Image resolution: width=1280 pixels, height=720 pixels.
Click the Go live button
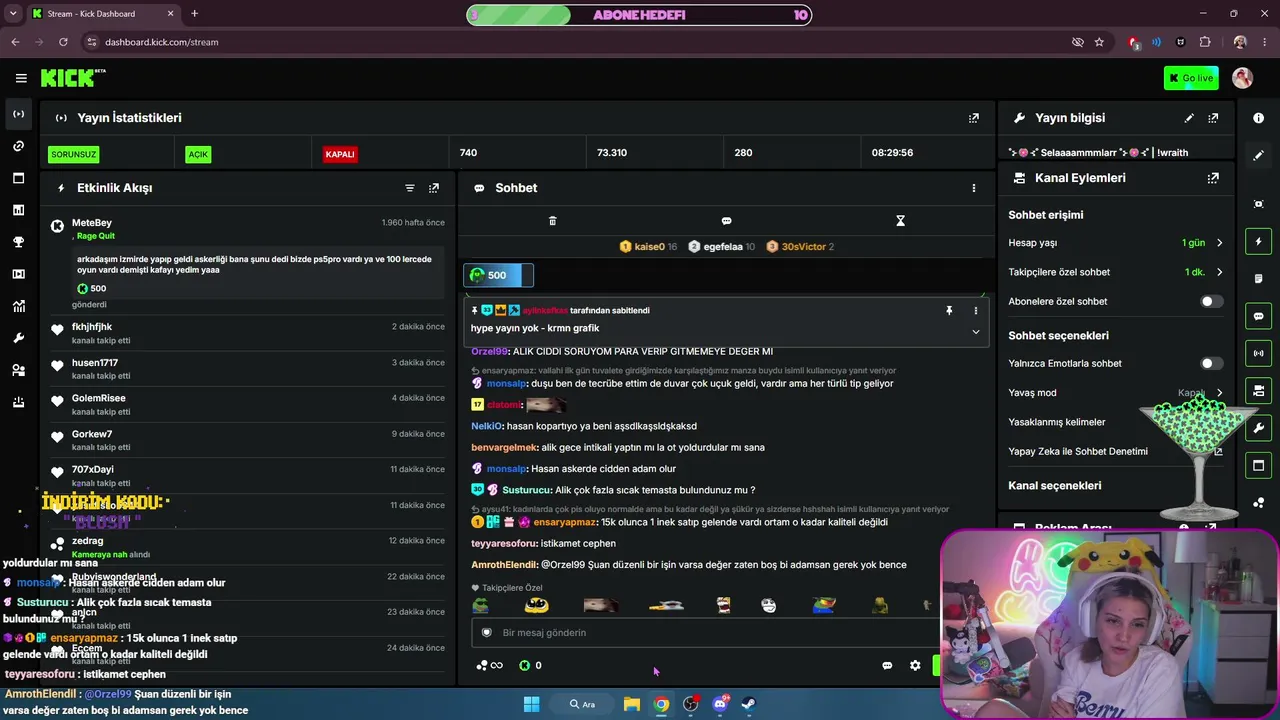tap(1191, 78)
